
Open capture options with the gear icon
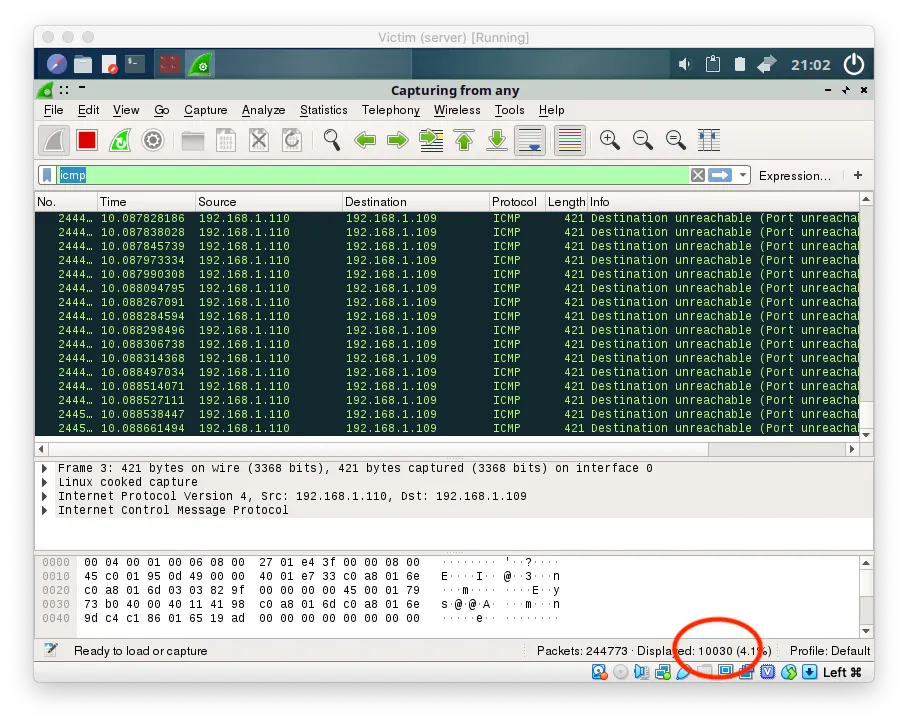[153, 139]
